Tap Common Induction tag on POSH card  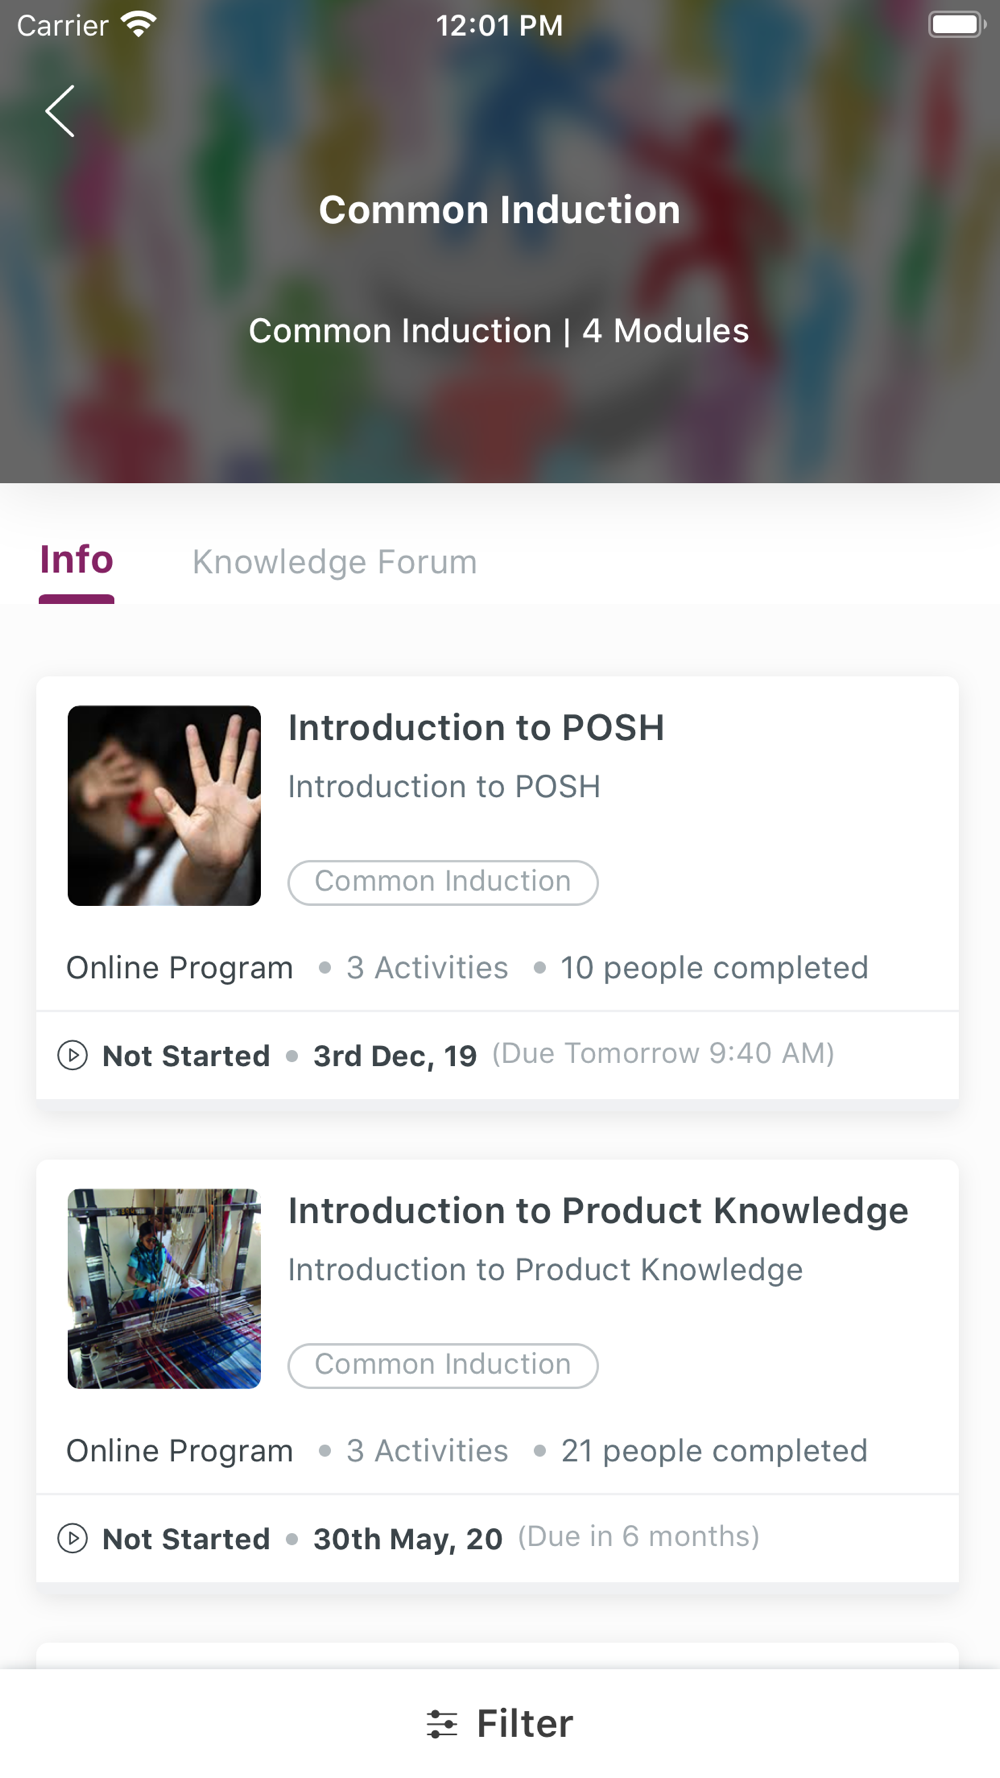[443, 882]
